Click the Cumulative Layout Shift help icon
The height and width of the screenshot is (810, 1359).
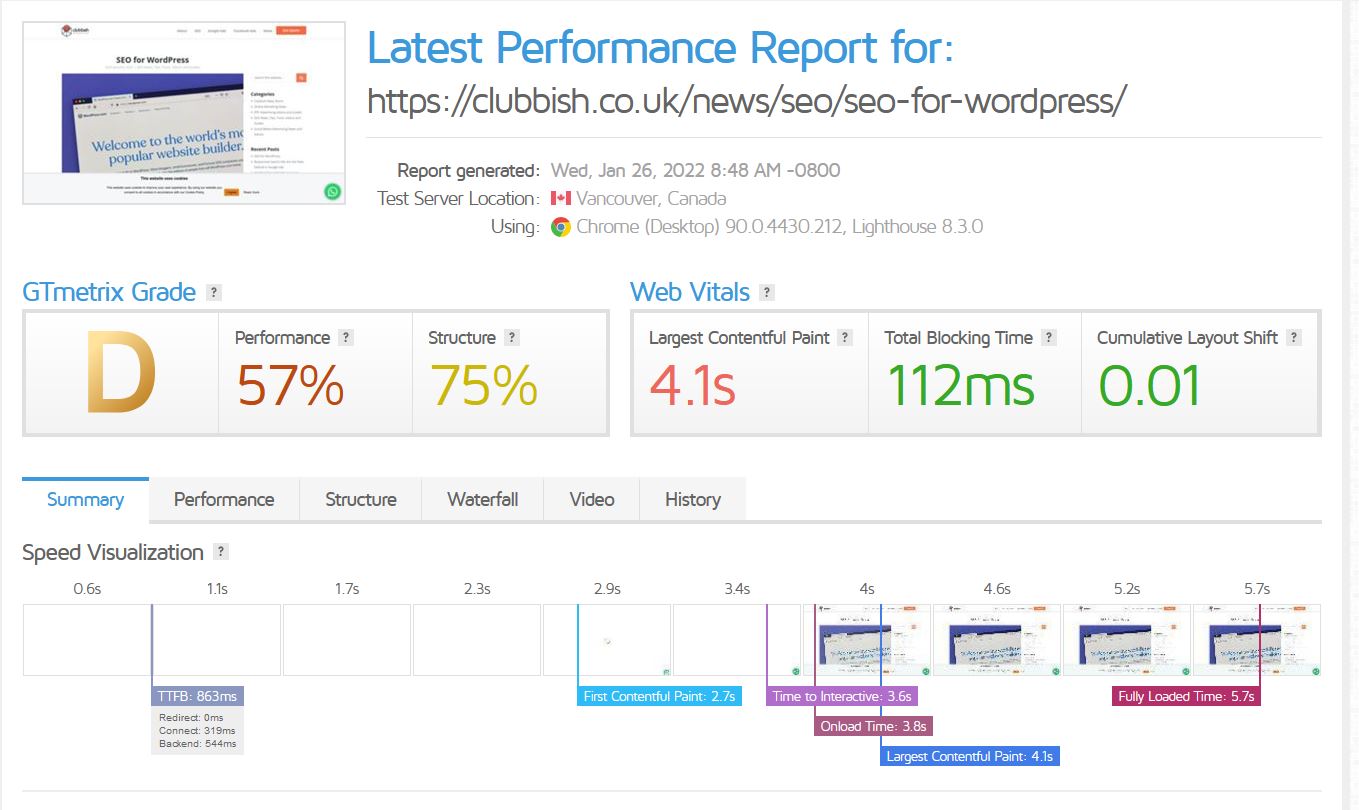pos(1294,338)
